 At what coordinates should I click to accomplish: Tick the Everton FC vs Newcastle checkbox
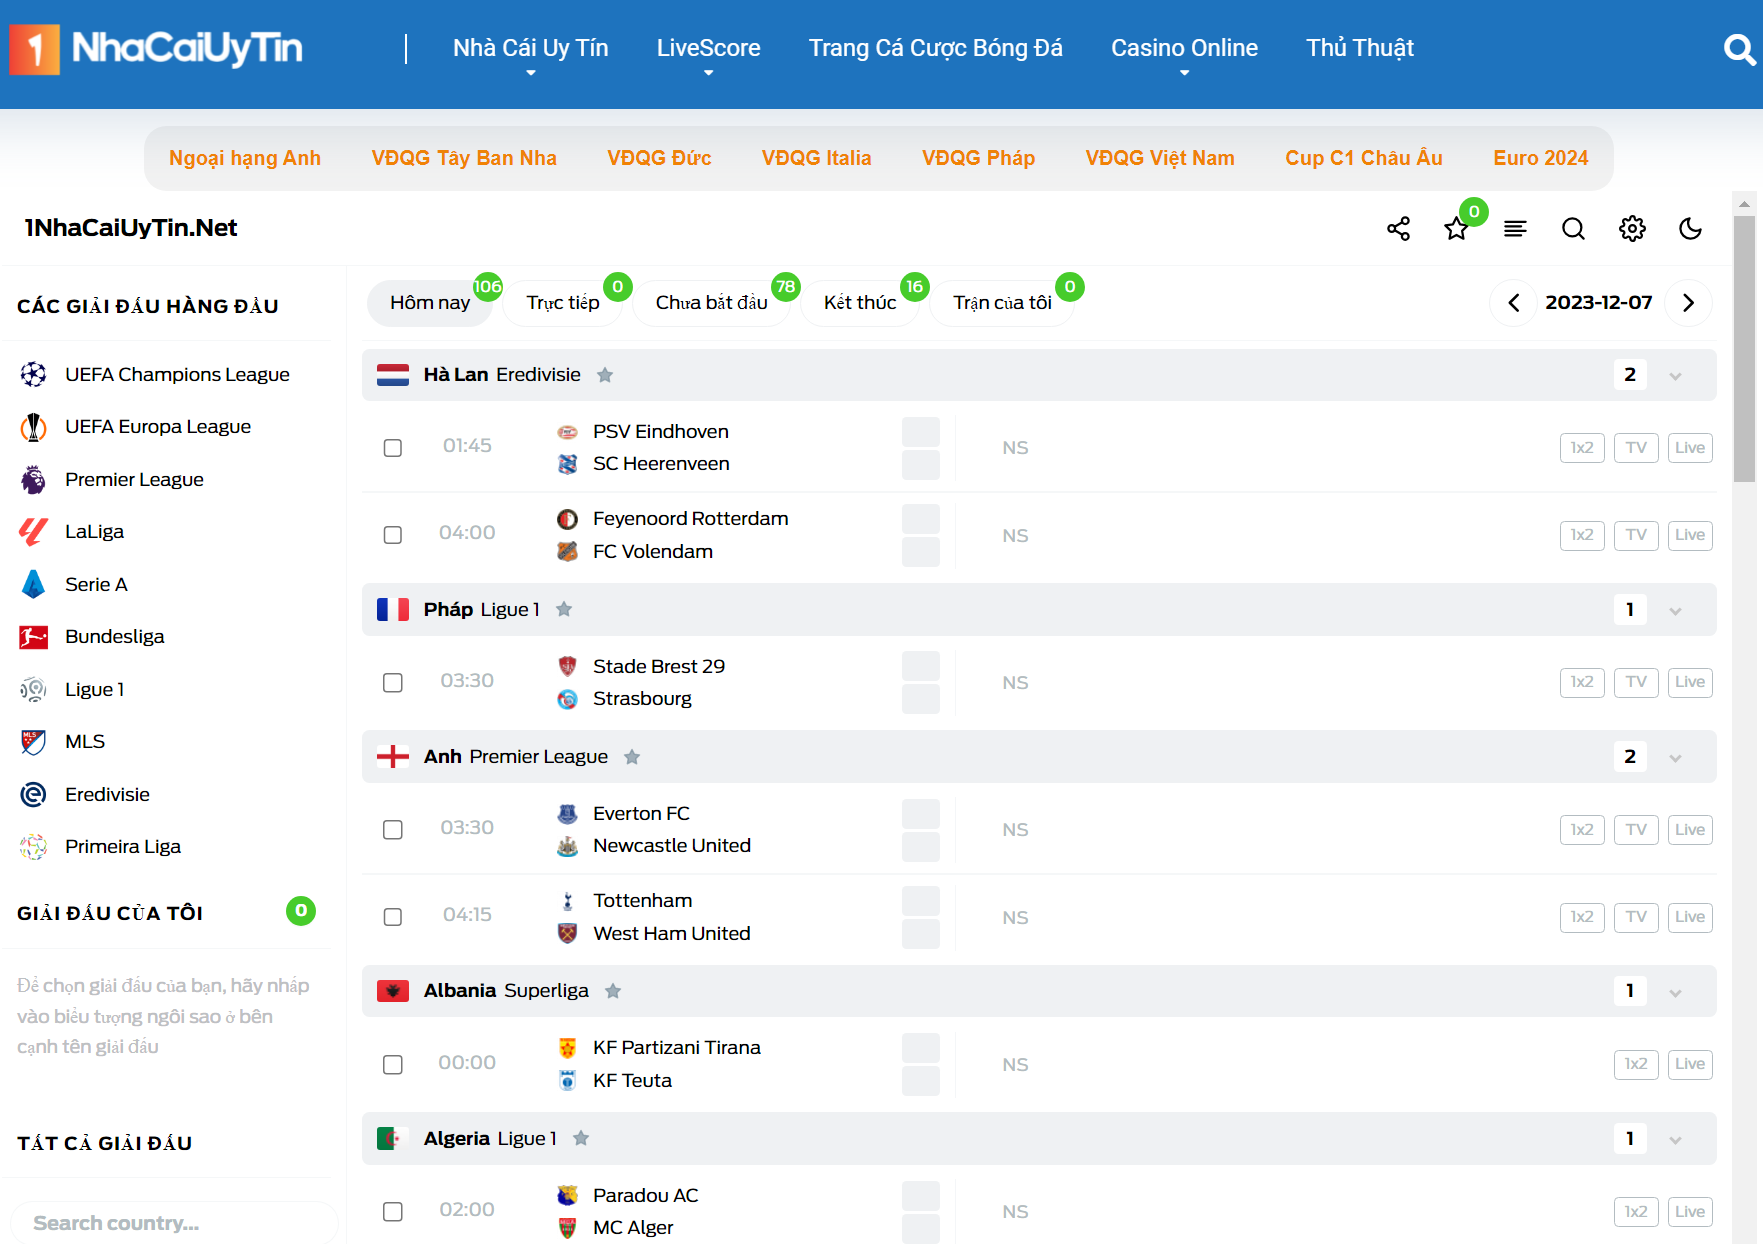click(393, 830)
